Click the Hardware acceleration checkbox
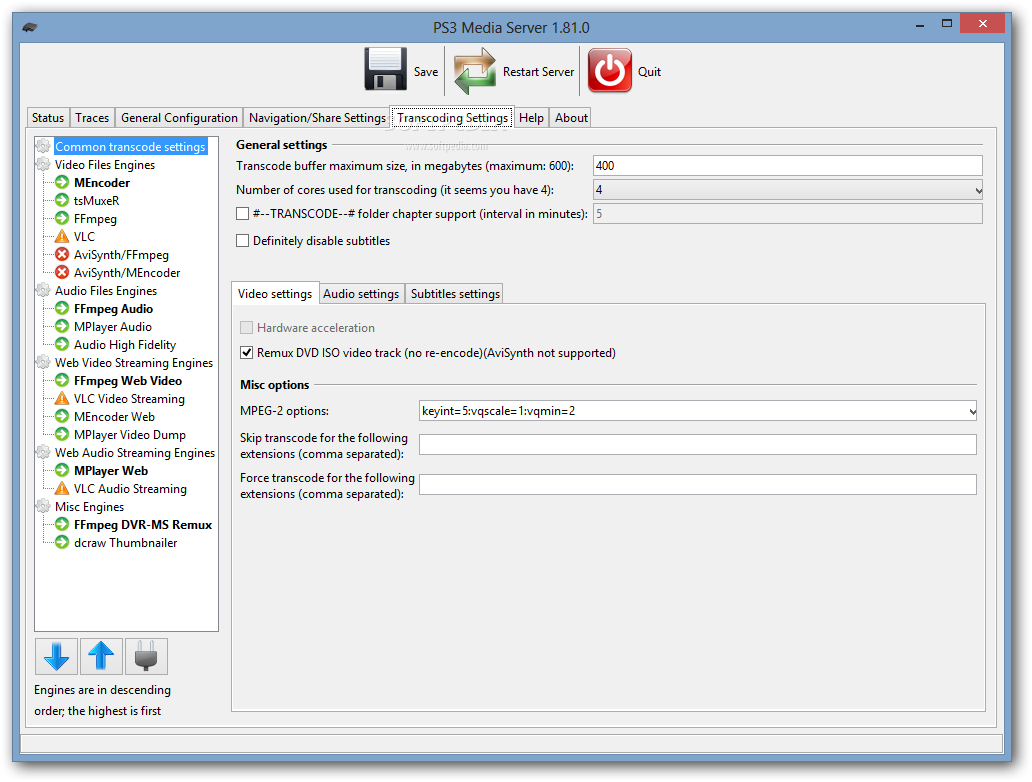 click(x=246, y=328)
